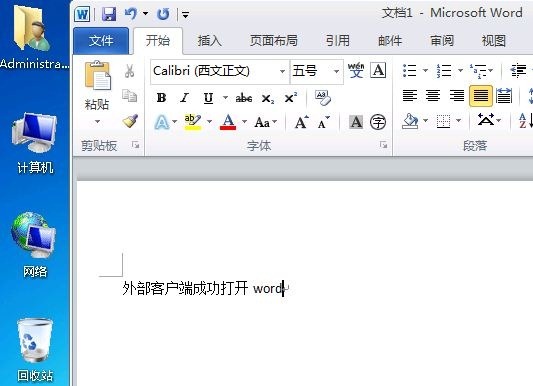This screenshot has height=386, width=533.
Task: Click enclosed character 字 icon
Action: [x=378, y=122]
